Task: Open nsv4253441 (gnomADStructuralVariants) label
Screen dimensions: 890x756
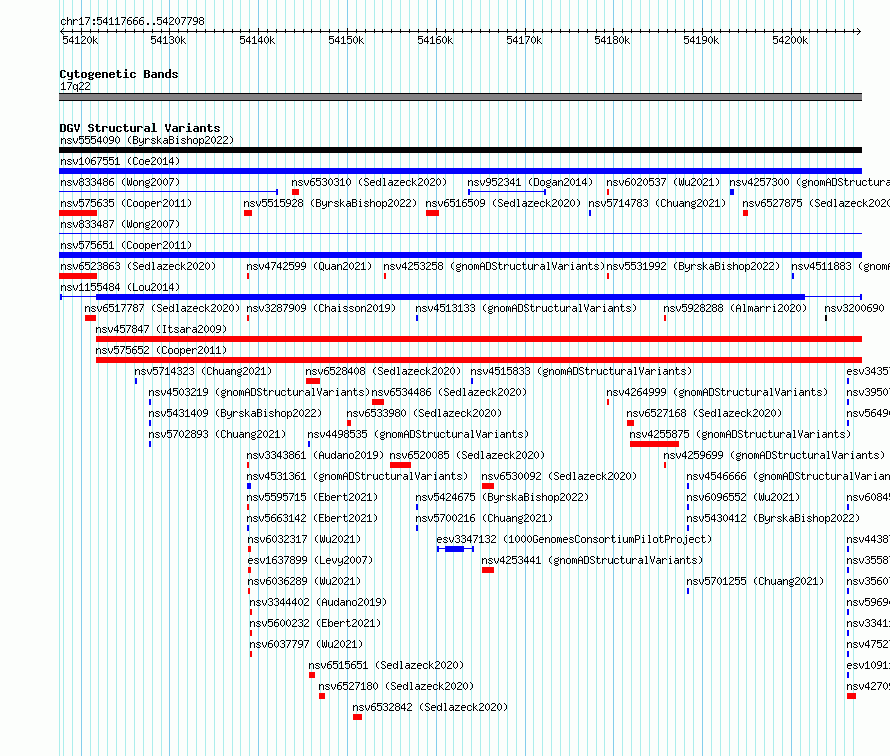Action: click(592, 560)
